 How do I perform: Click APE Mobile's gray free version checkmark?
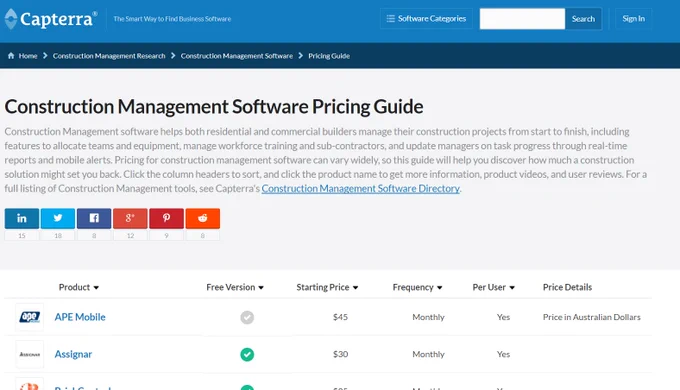point(247,318)
